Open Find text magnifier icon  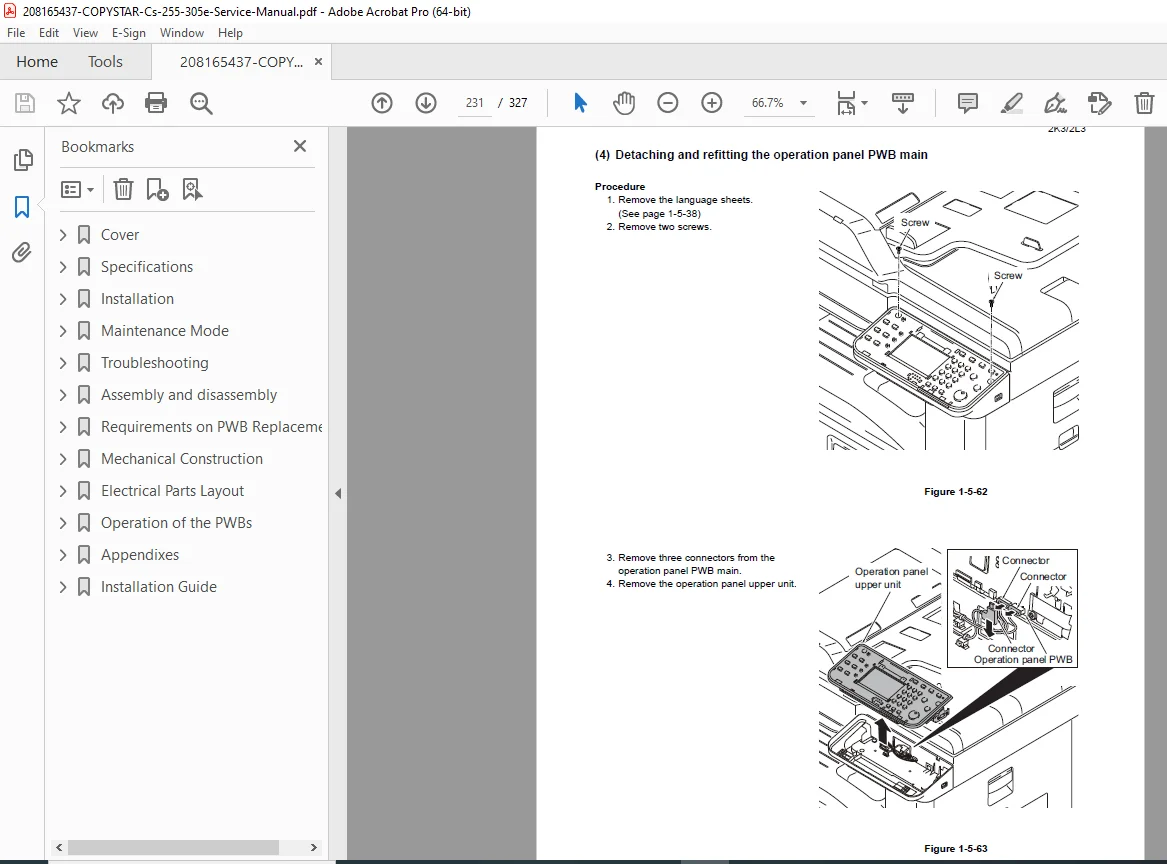(201, 103)
